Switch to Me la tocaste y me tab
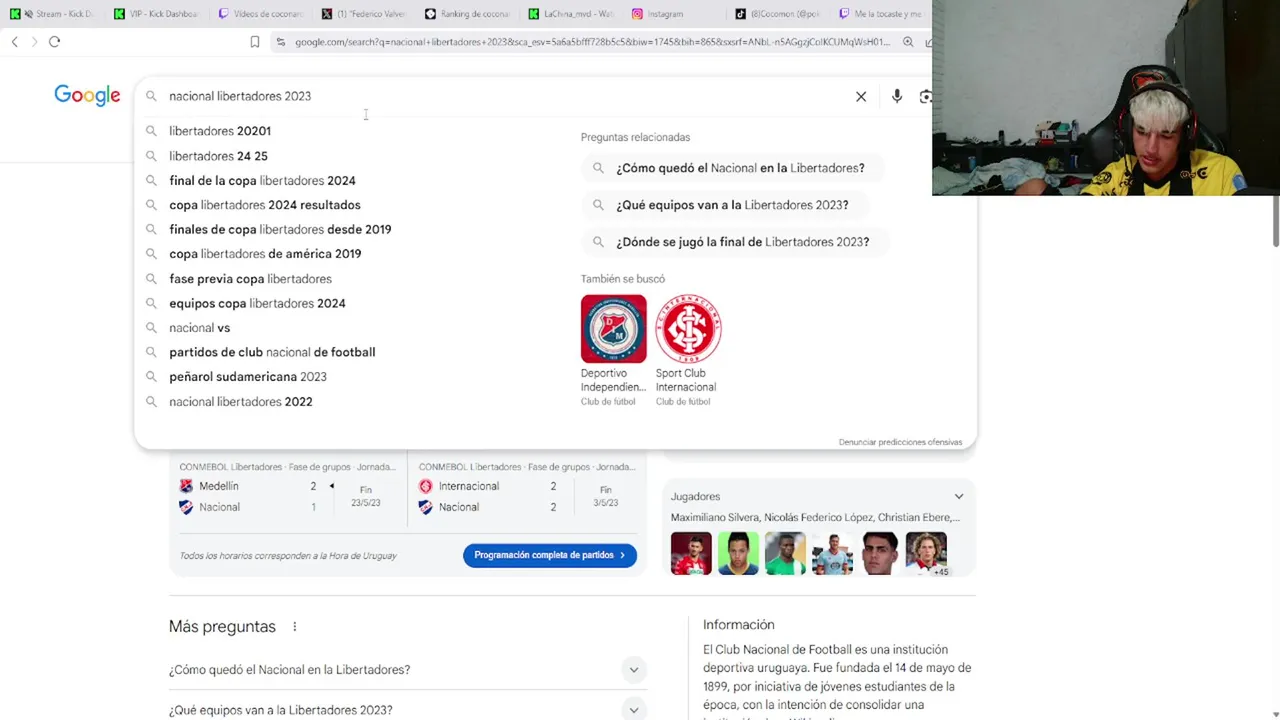This screenshot has width=1280, height=720. coord(882,14)
